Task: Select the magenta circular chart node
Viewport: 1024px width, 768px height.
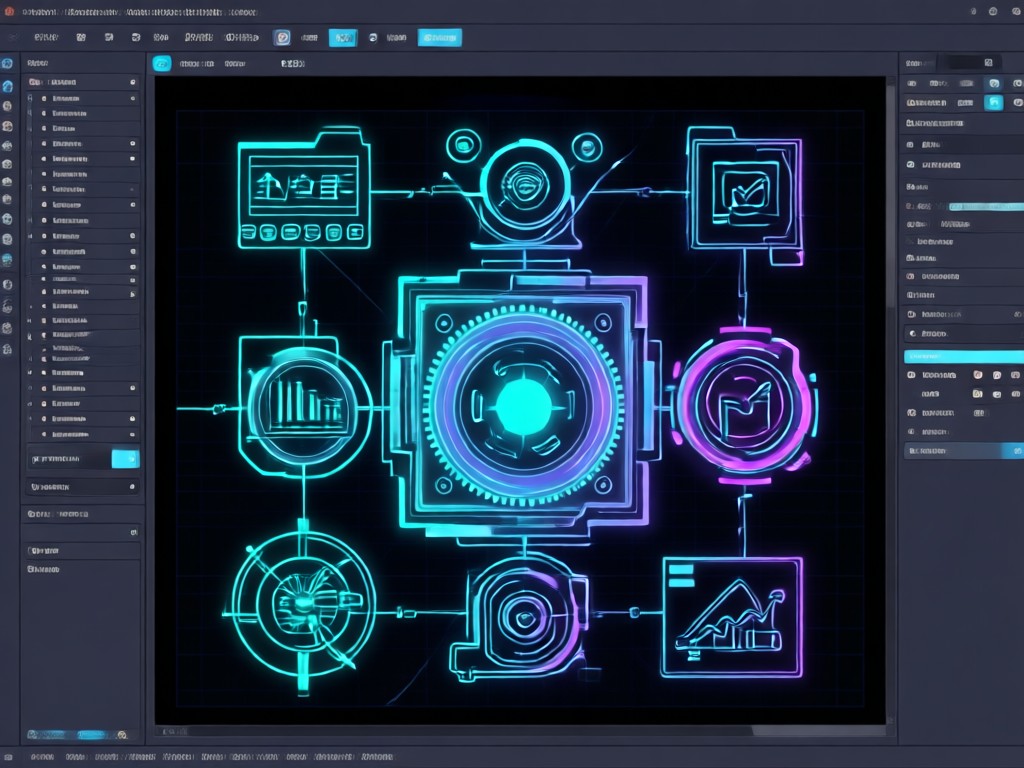Action: point(746,406)
